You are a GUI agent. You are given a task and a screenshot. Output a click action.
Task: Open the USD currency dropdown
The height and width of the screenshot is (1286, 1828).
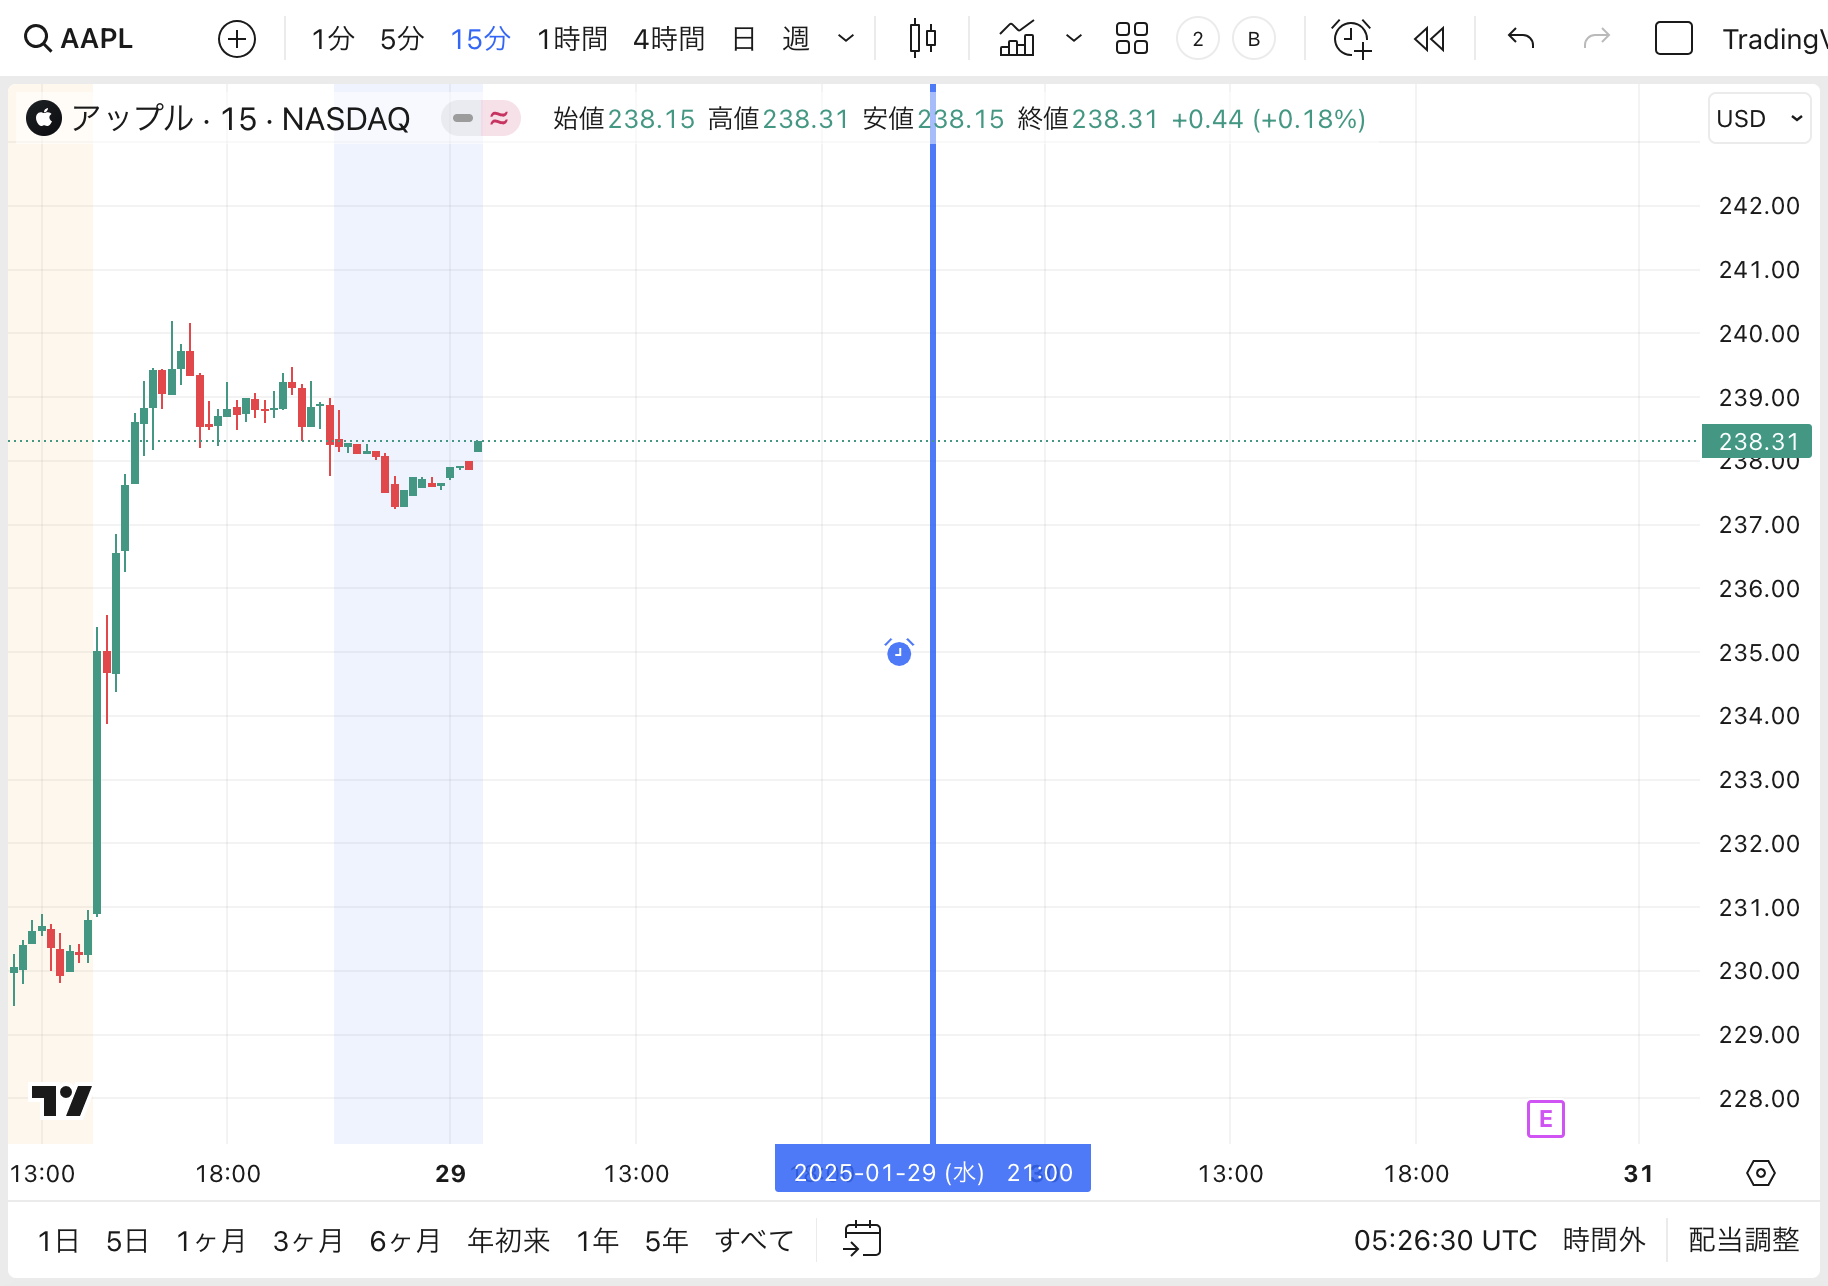pyautogui.click(x=1758, y=119)
